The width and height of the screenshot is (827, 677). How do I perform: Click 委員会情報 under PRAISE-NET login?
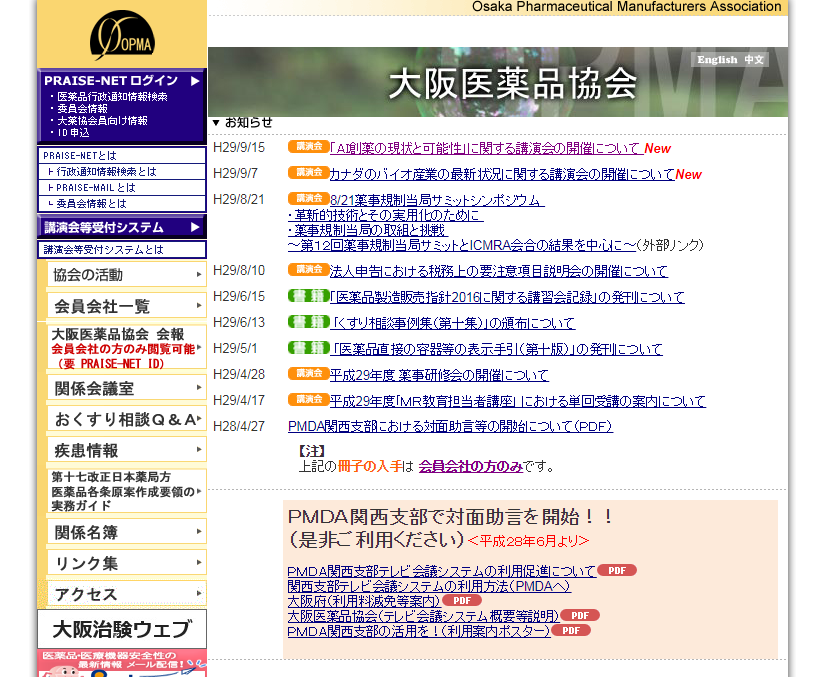(82, 109)
